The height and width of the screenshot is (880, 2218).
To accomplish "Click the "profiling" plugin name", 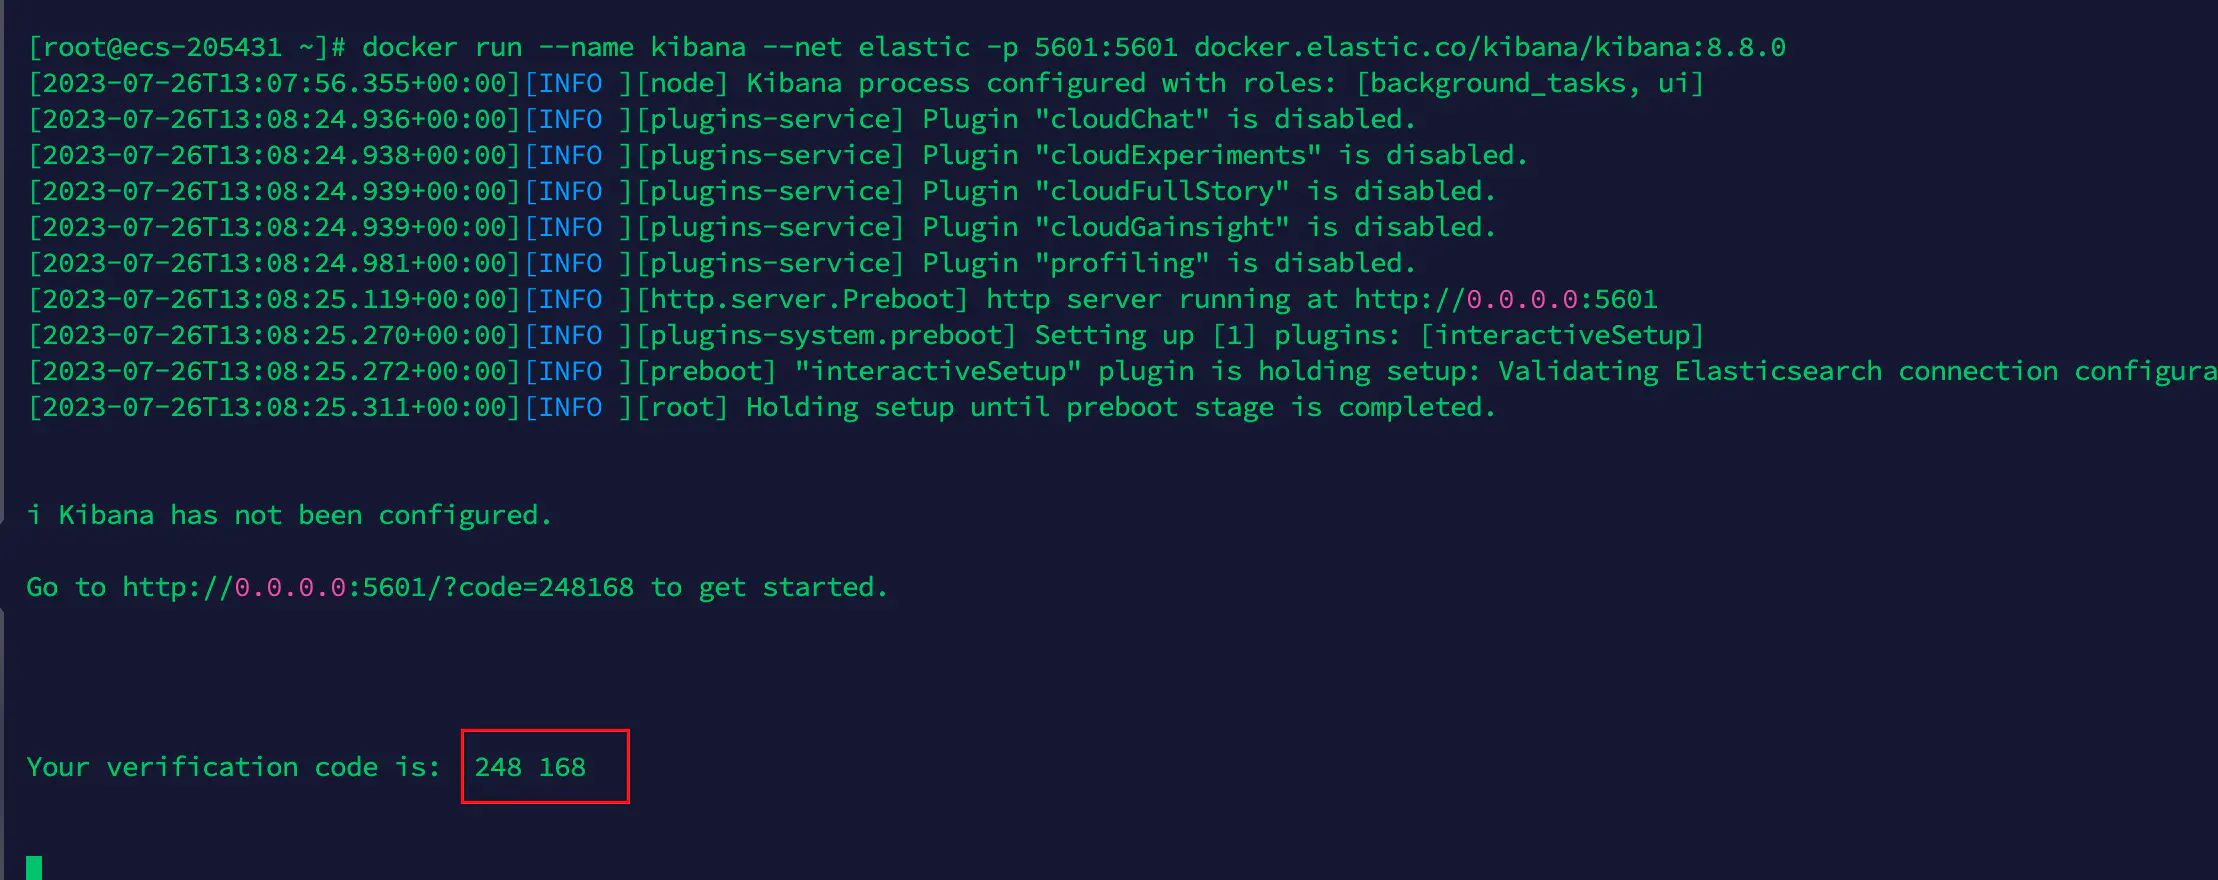I will [x=1122, y=263].
